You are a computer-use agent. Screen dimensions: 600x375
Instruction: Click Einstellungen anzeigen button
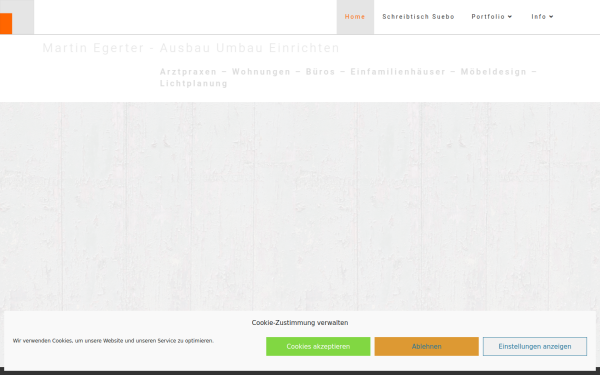click(535, 346)
